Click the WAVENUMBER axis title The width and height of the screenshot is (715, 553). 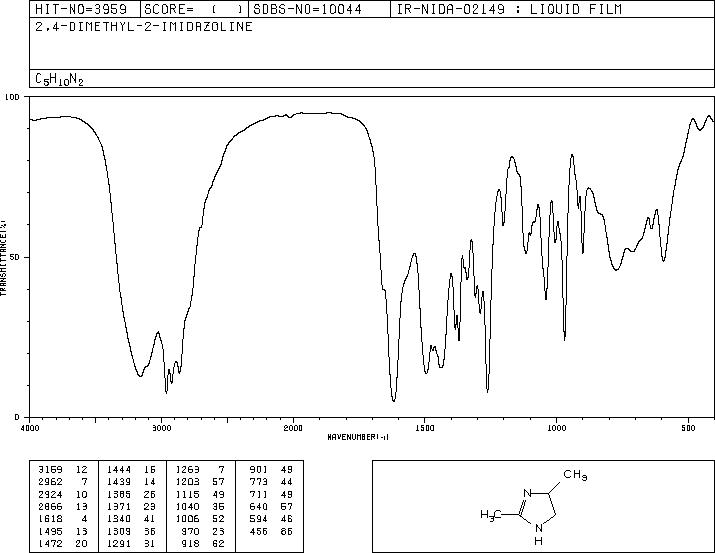coord(358,437)
